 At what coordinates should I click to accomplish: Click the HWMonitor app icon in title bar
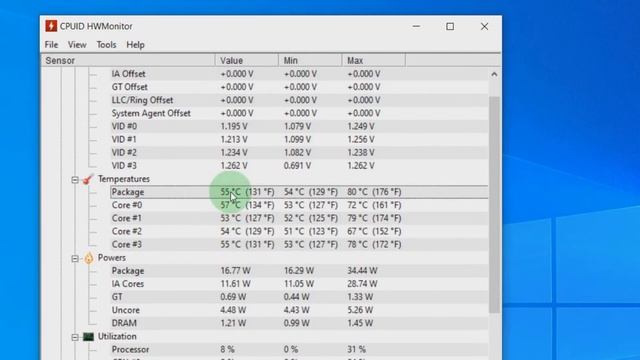coord(51,26)
